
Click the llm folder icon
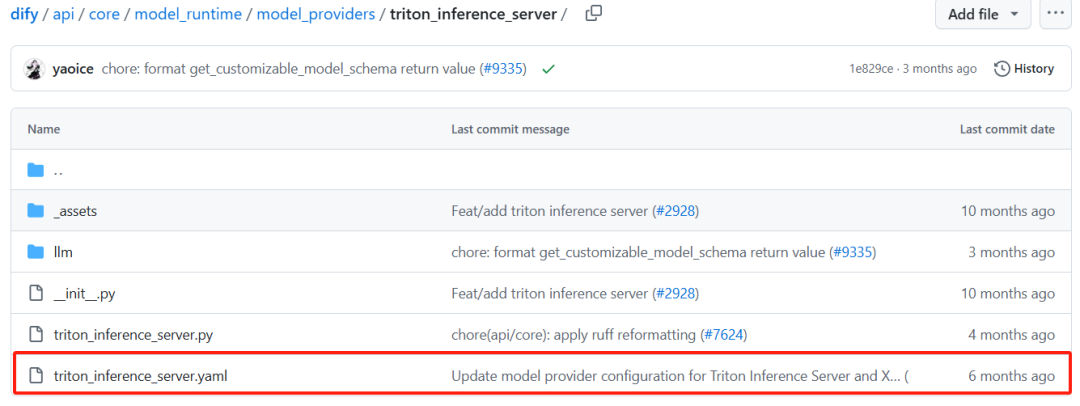[x=36, y=252]
